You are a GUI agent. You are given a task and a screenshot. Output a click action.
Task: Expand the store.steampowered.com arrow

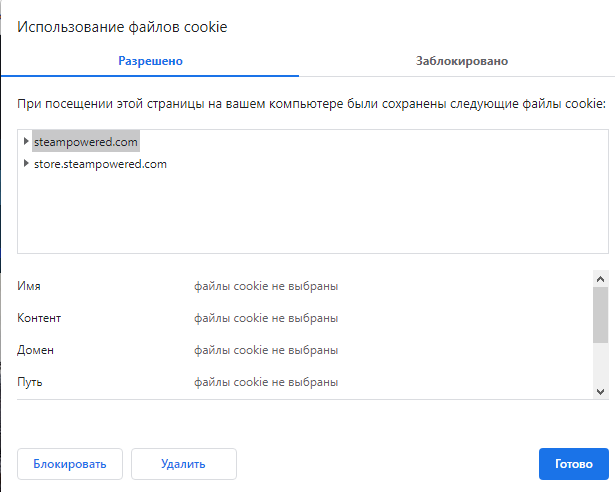pyautogui.click(x=26, y=164)
